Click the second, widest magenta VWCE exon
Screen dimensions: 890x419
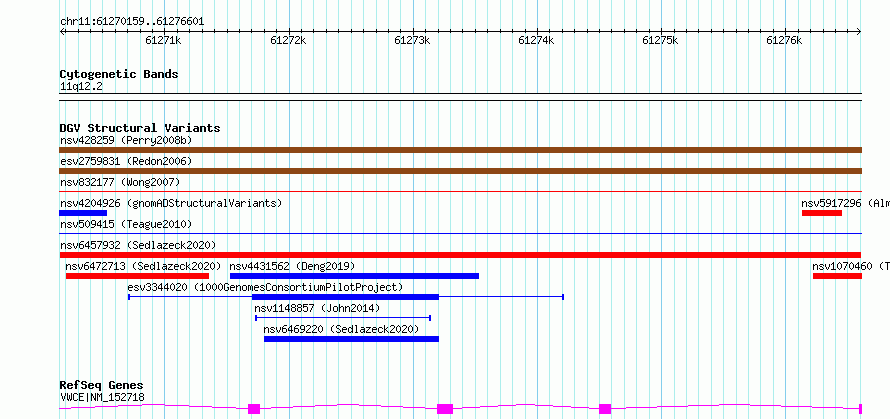tap(445, 409)
